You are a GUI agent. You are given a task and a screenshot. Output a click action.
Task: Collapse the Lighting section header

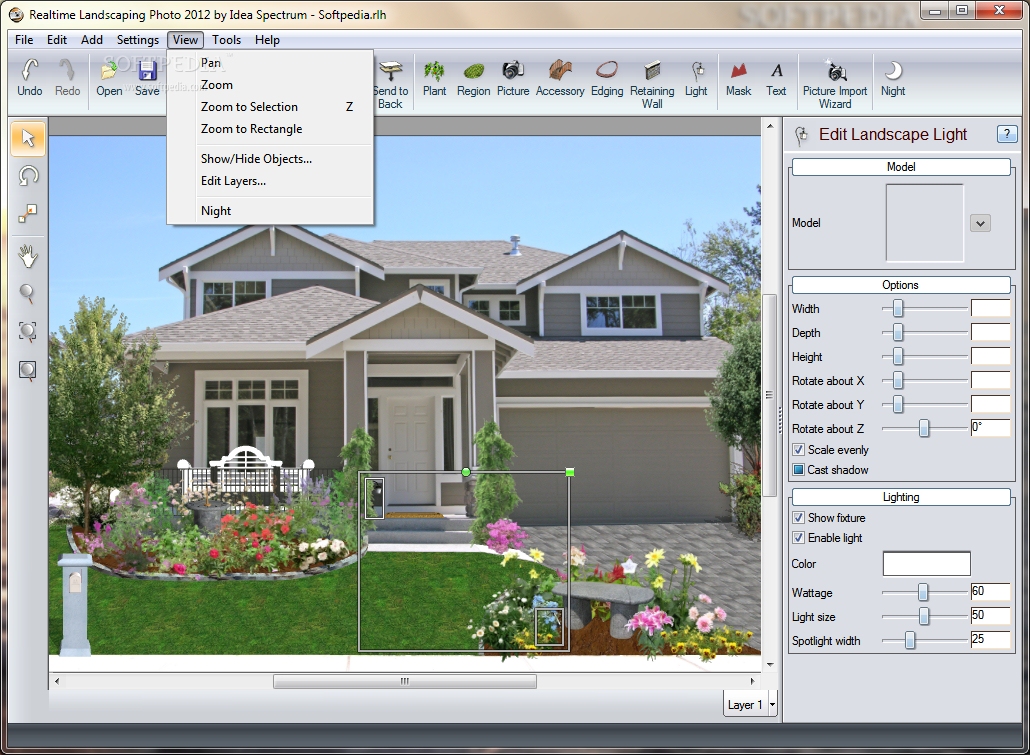pyautogui.click(x=901, y=497)
